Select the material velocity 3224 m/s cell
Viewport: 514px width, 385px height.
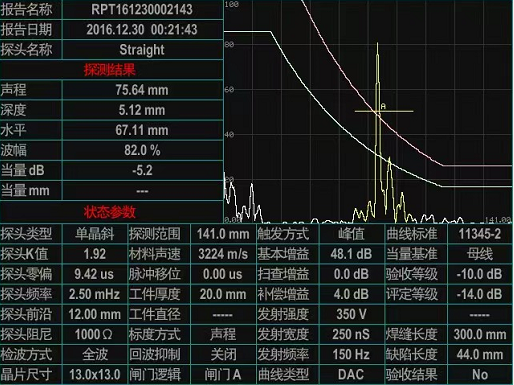click(x=223, y=254)
